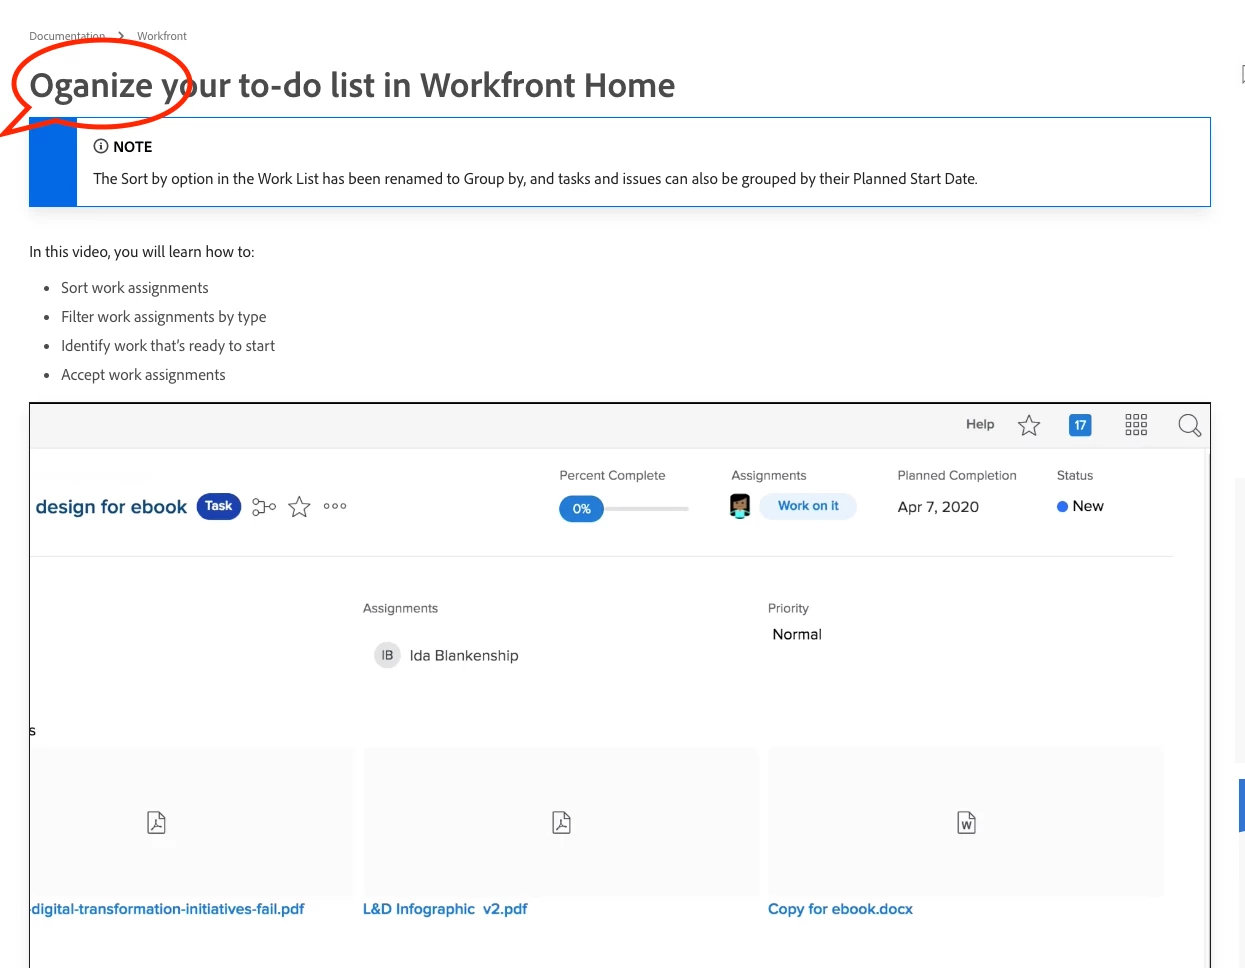Open the notifications badge showing 17
This screenshot has width=1245, height=968.
click(x=1080, y=425)
